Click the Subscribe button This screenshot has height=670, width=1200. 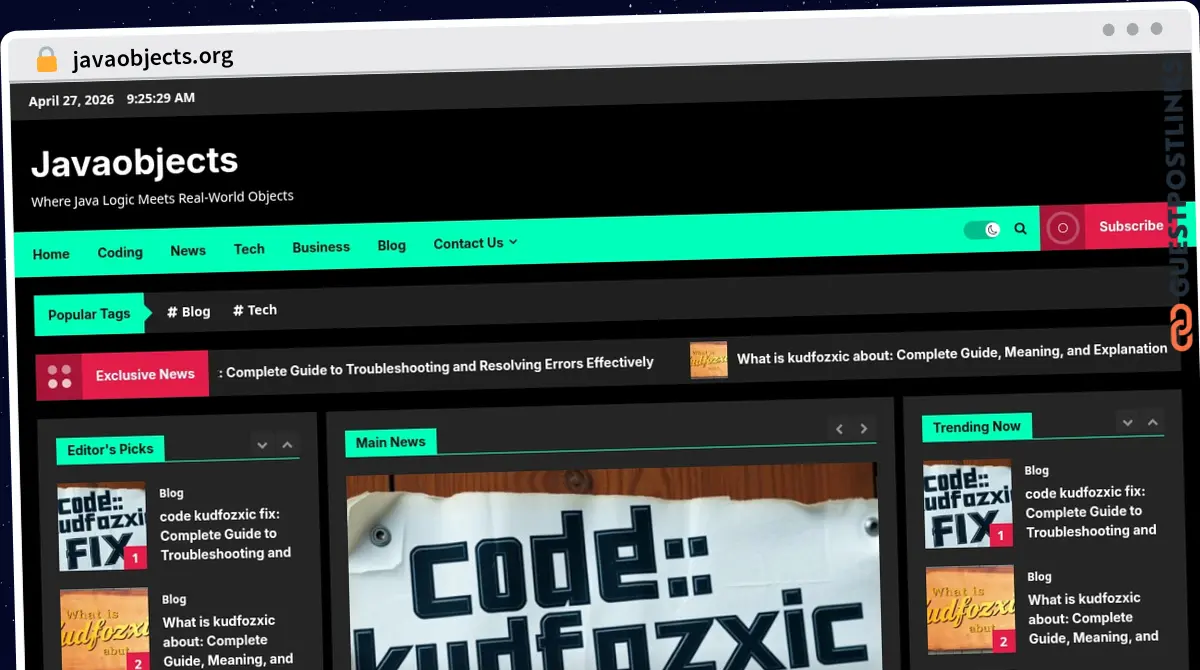pyautogui.click(x=1131, y=226)
